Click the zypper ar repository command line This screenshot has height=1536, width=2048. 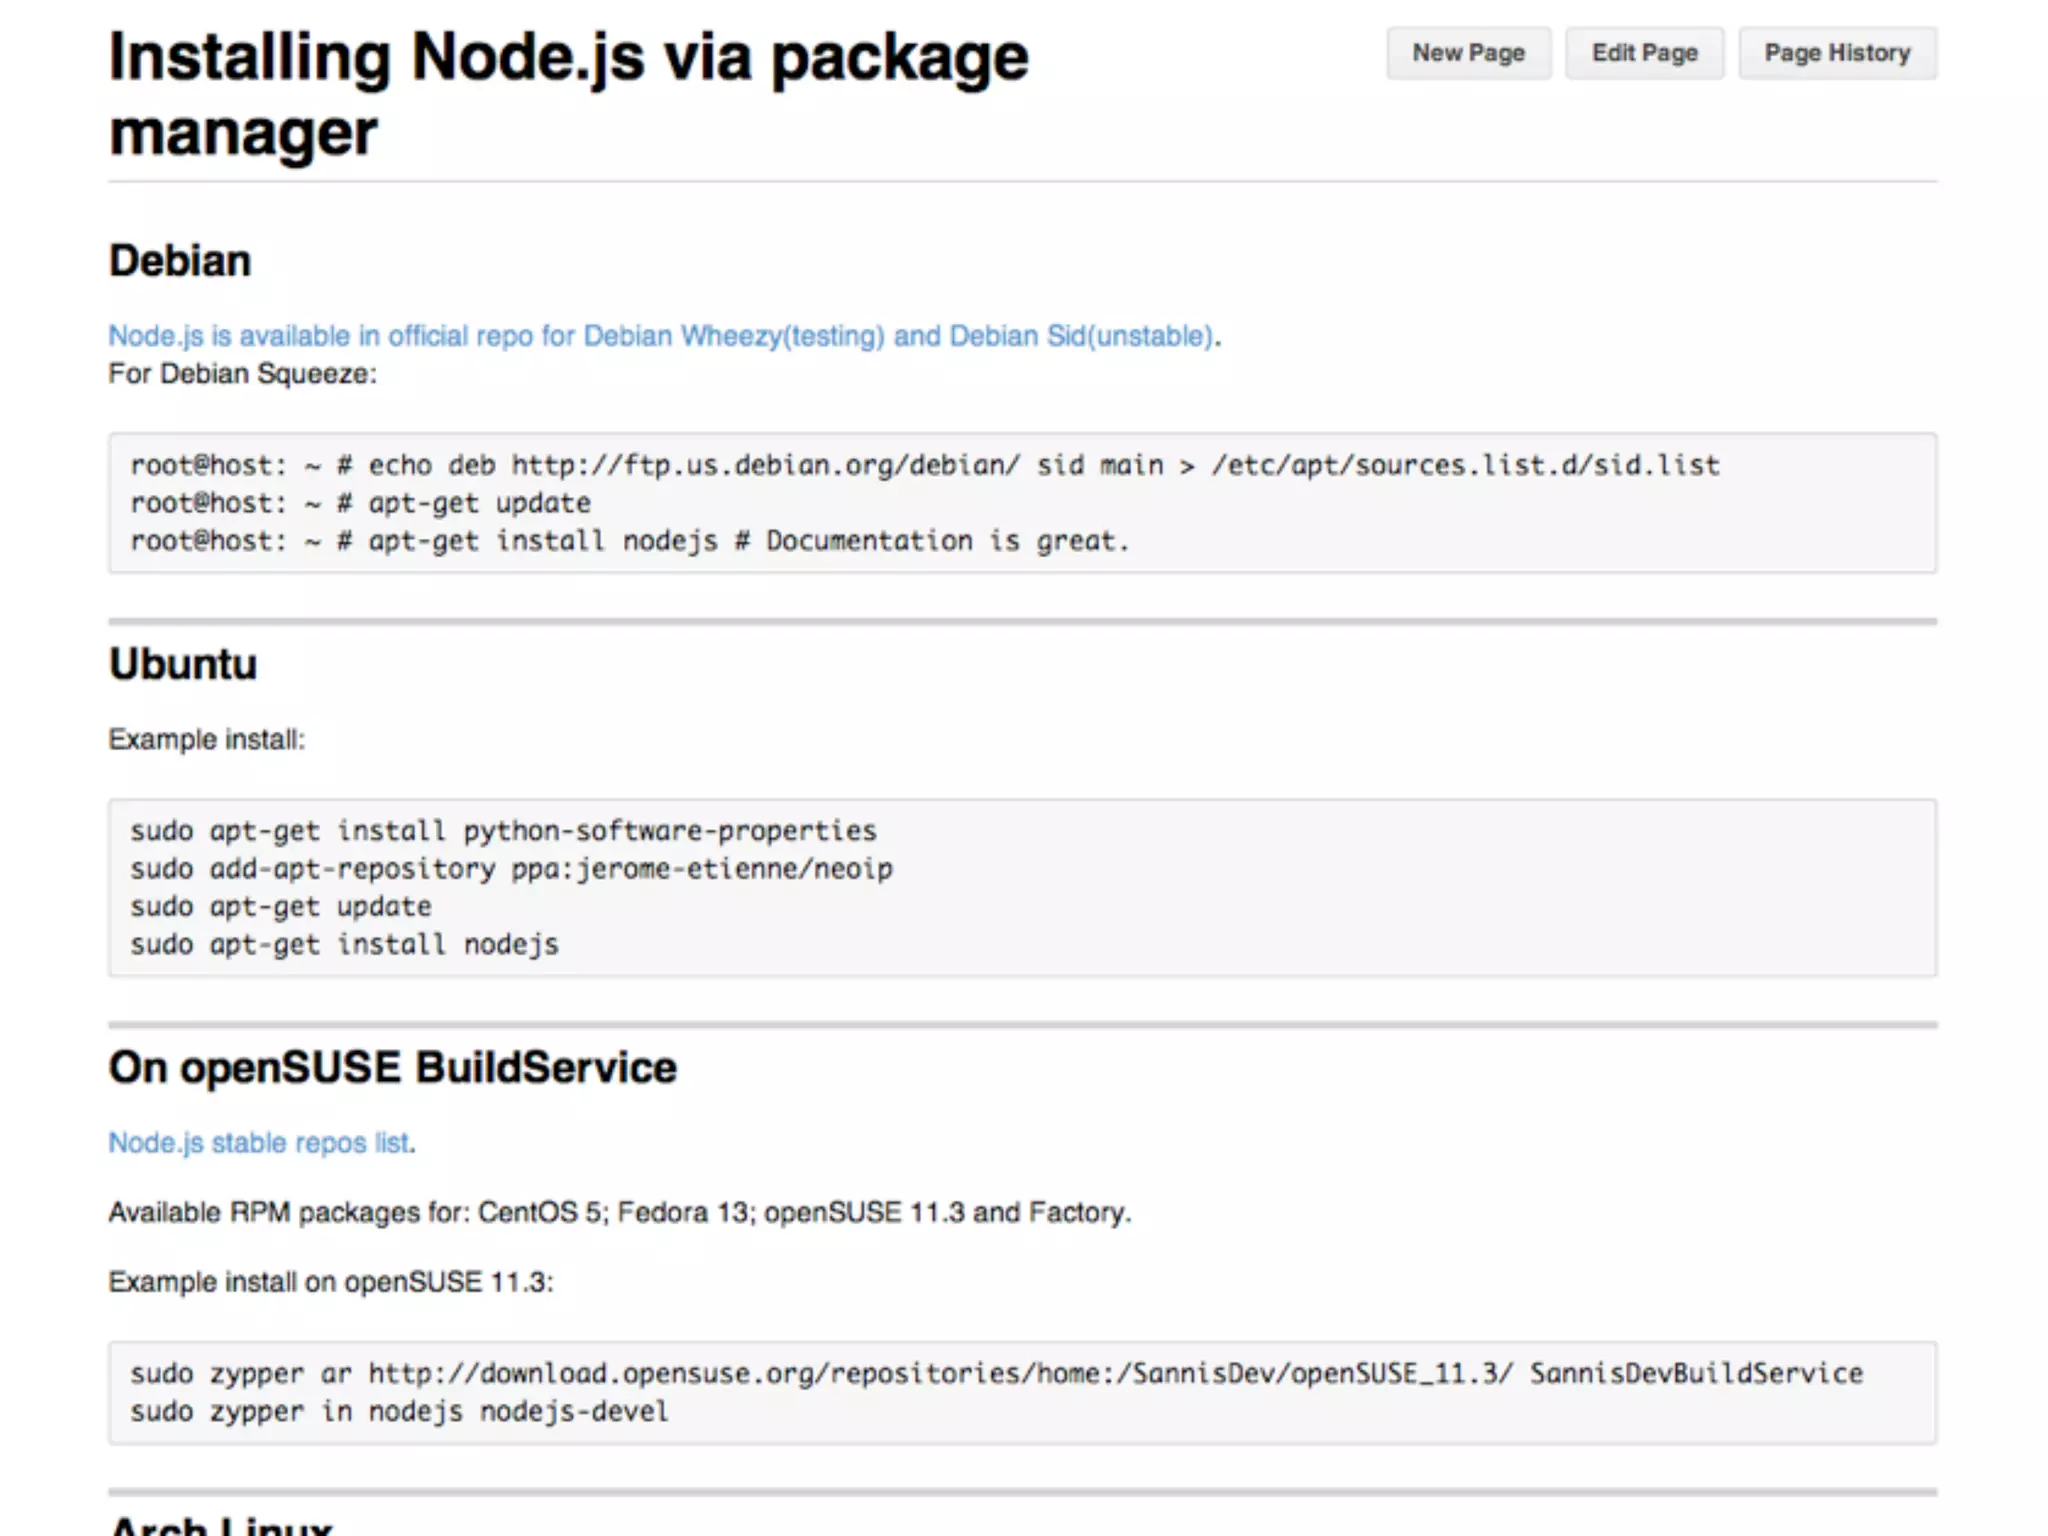996,1374
